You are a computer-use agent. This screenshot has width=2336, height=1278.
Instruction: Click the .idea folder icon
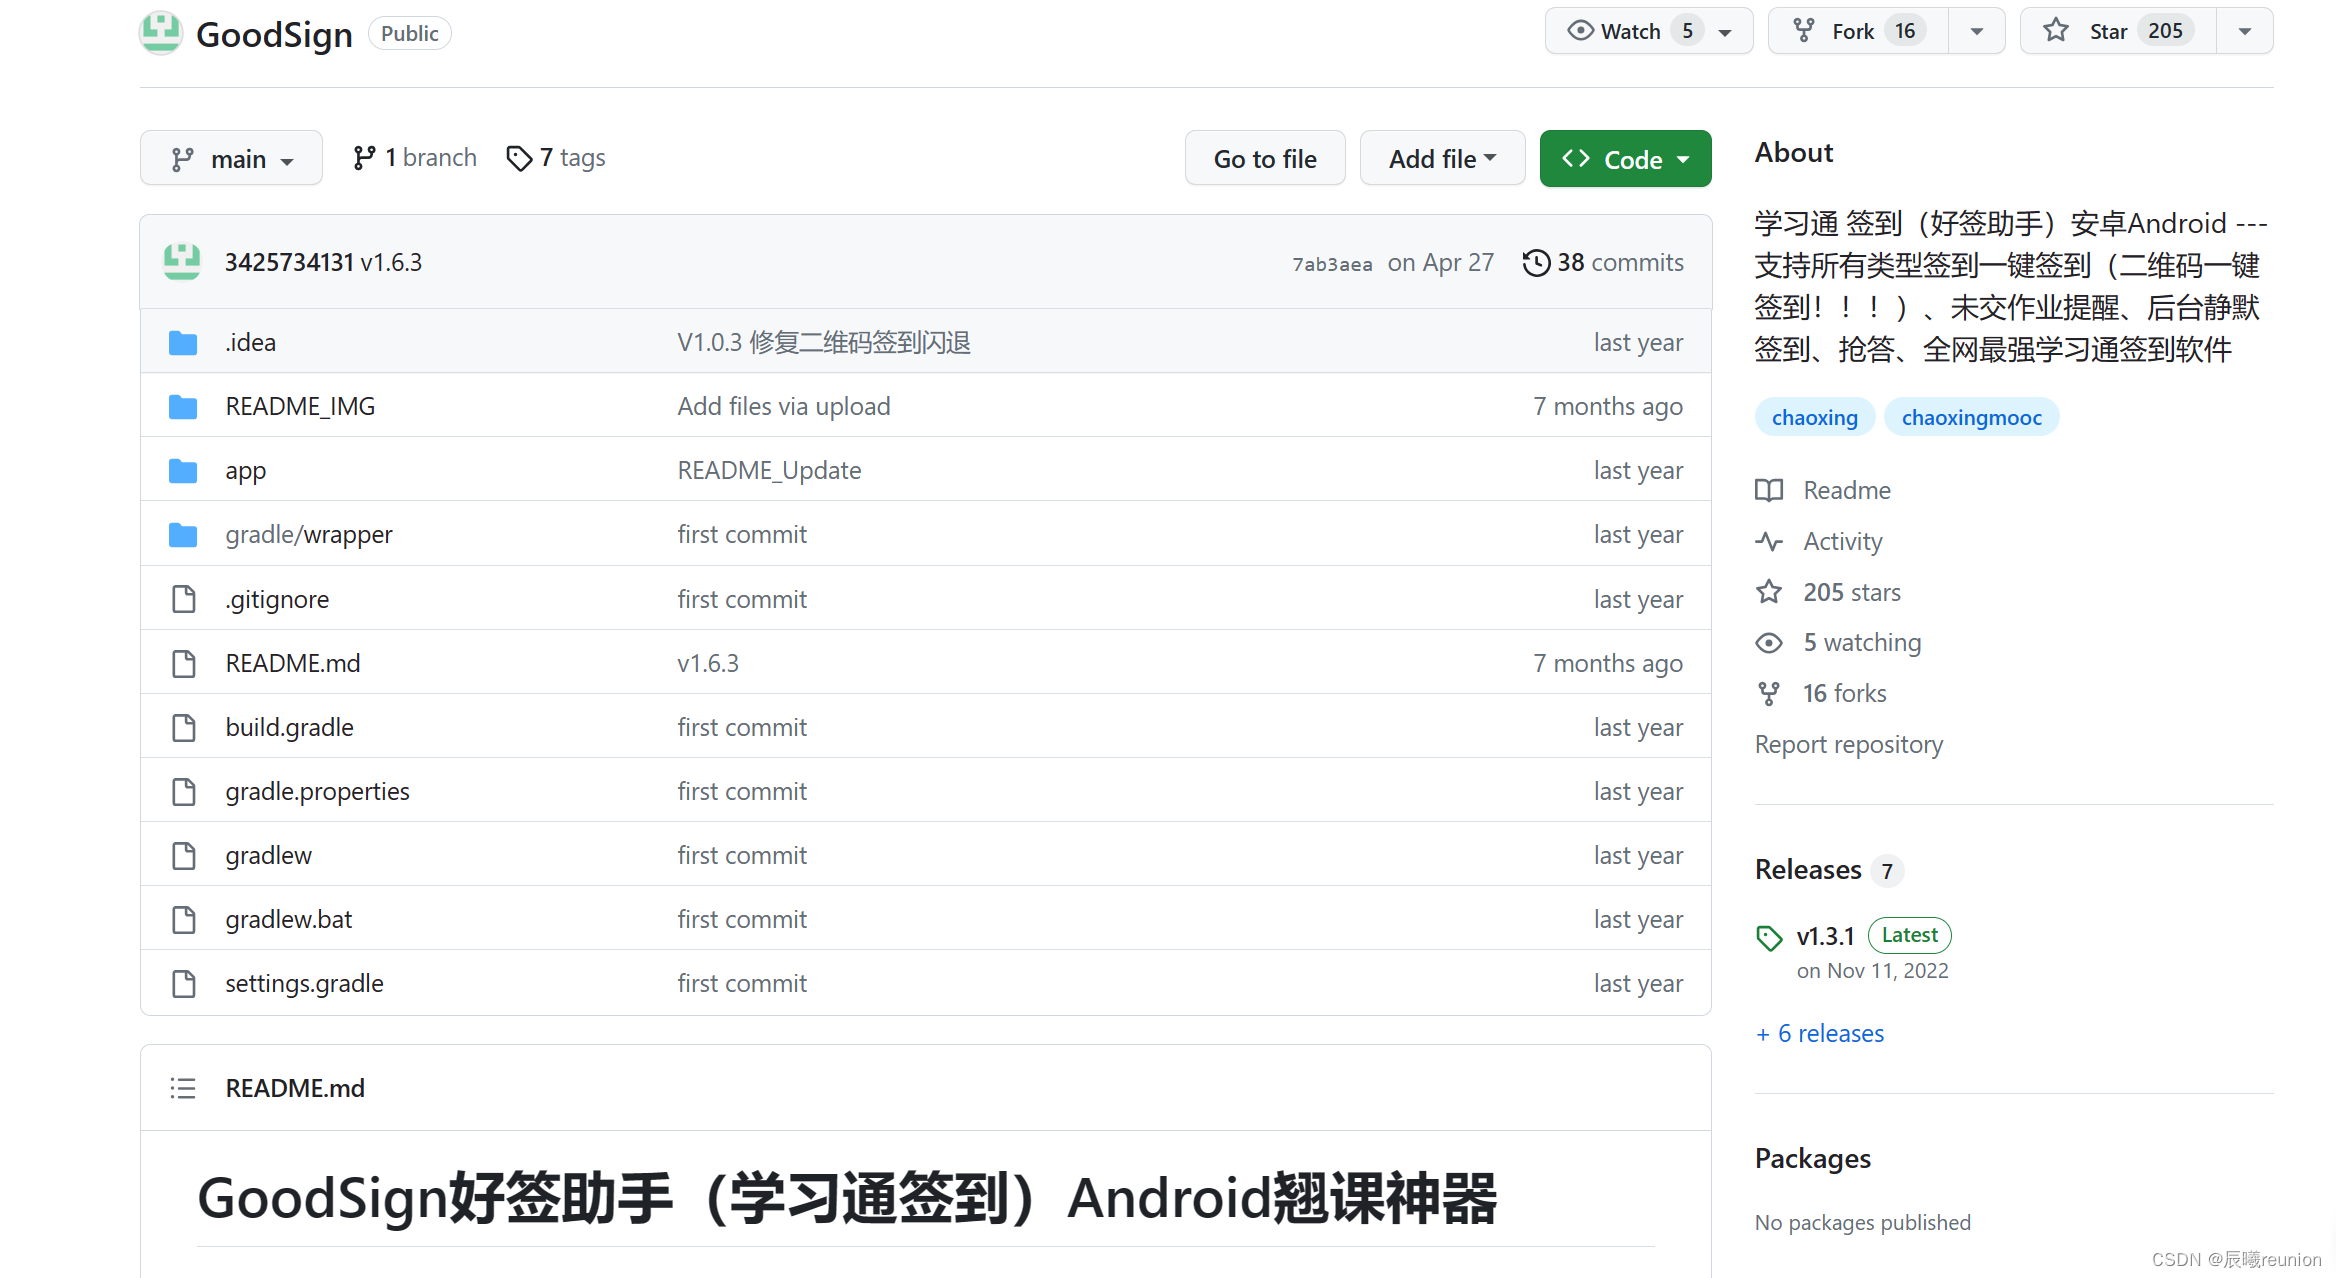click(x=183, y=343)
